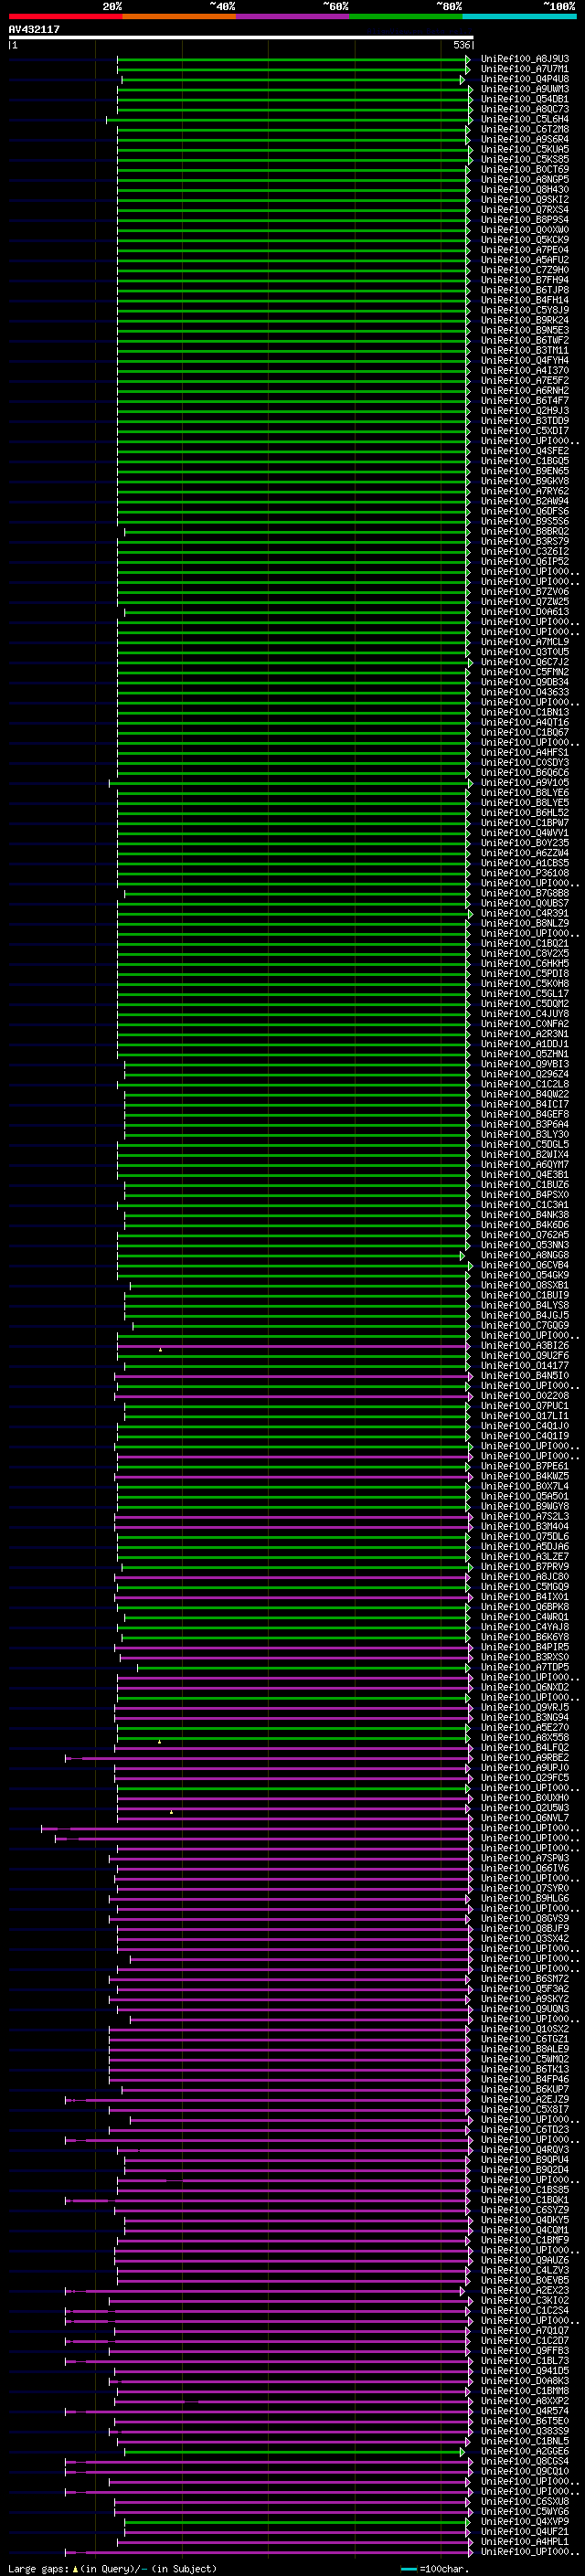The width and height of the screenshot is (585, 2576).
Task: Select the UniRef100_Q75DL6 hit label
Action: pyautogui.click(x=525, y=1536)
